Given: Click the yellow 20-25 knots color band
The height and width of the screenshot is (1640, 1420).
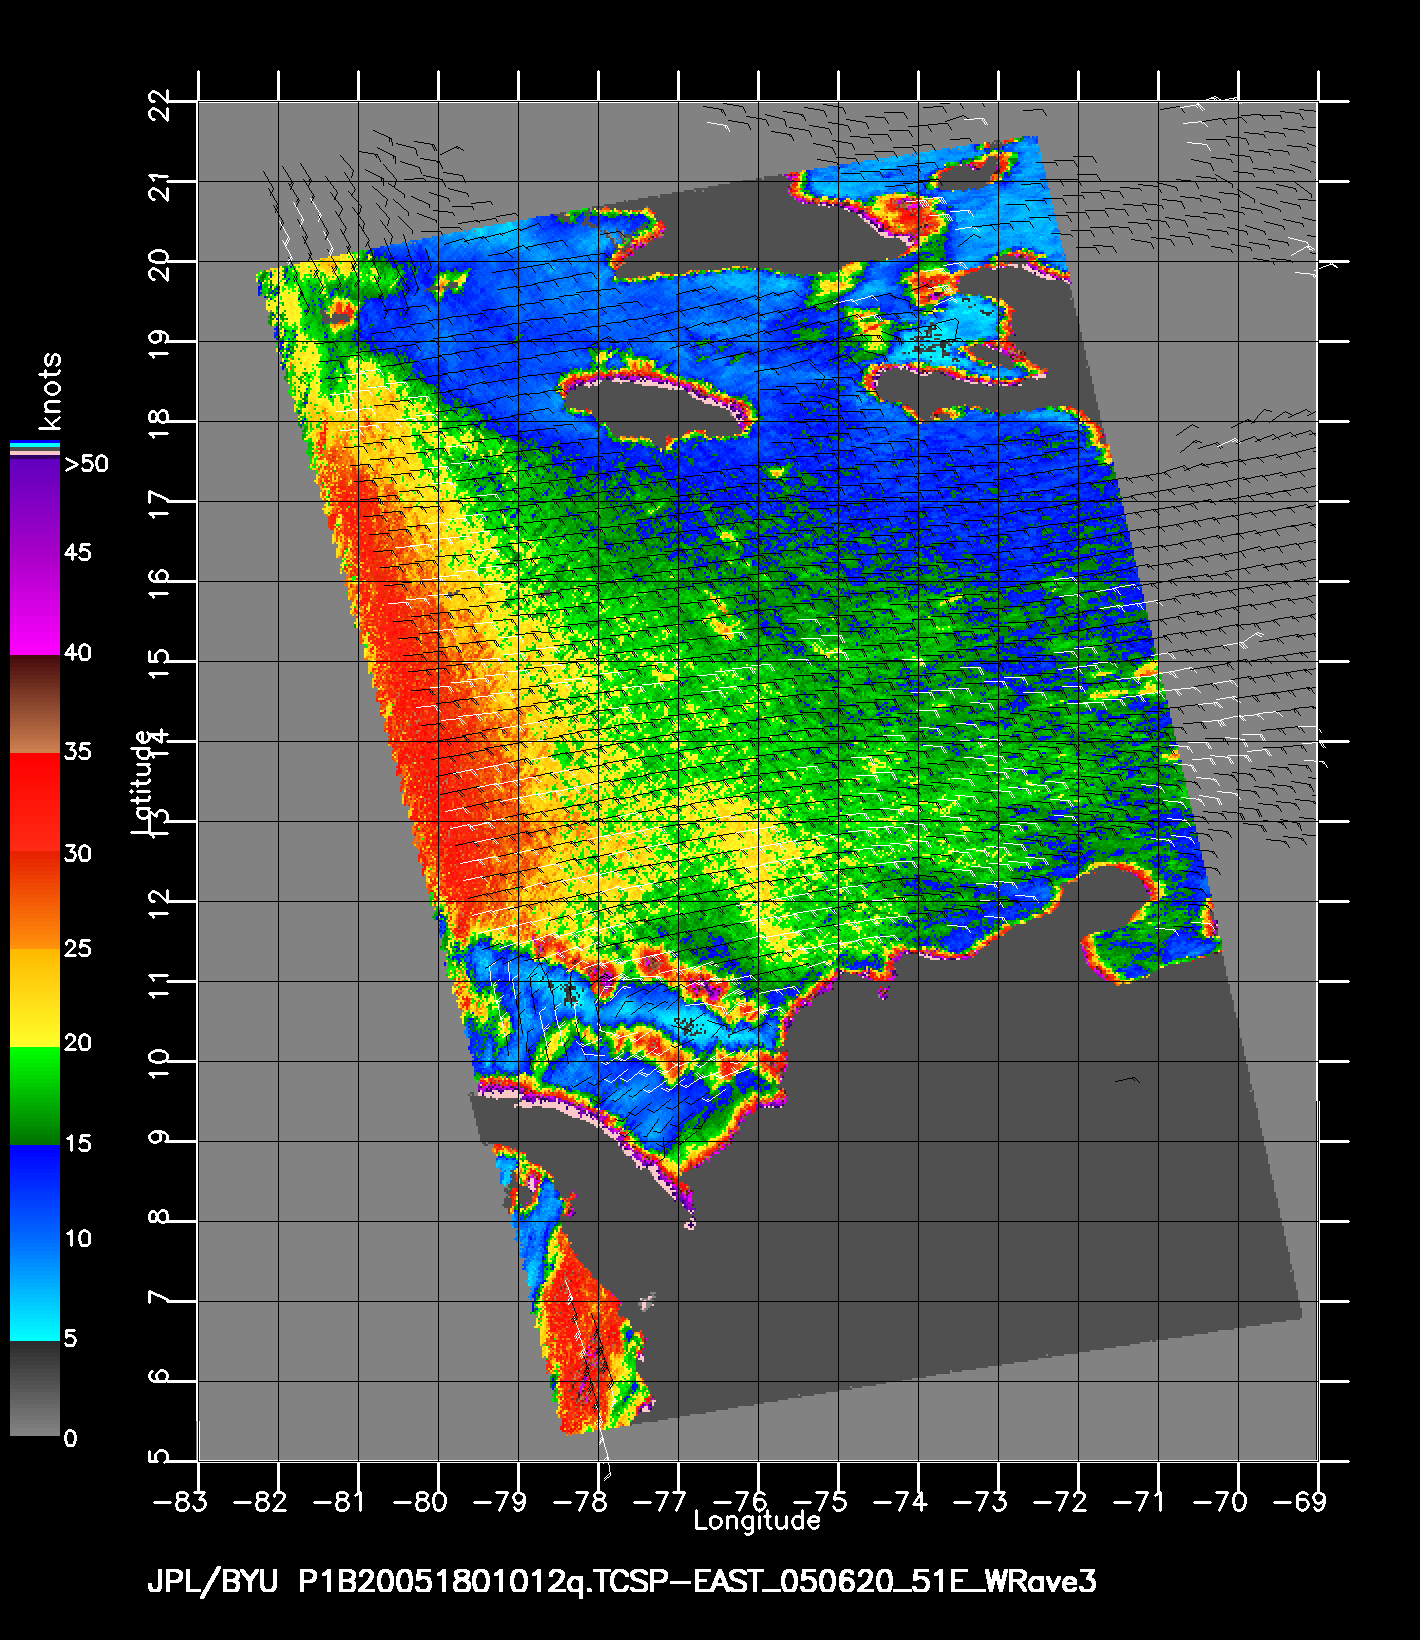Looking at the screenshot, I should (x=35, y=998).
